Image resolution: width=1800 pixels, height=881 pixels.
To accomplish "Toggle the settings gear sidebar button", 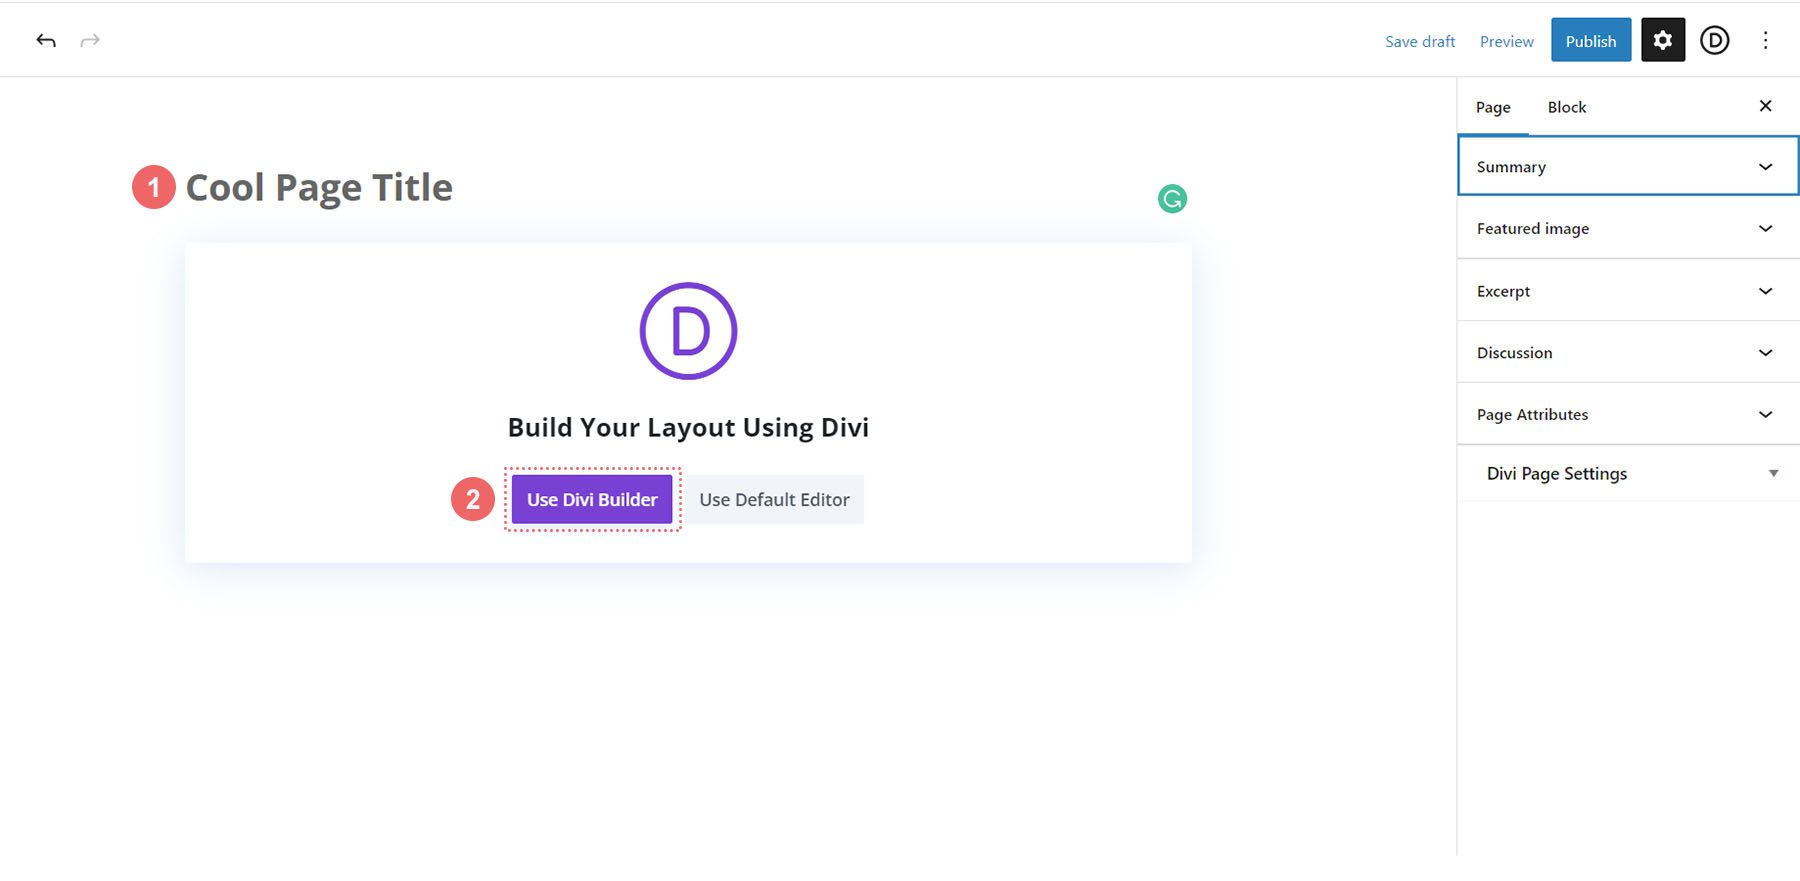I will [1663, 40].
